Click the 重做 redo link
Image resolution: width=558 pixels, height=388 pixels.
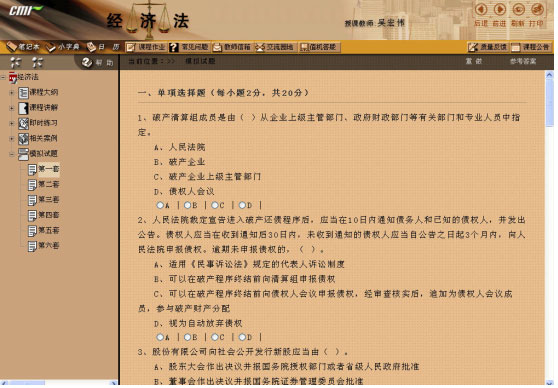[474, 61]
